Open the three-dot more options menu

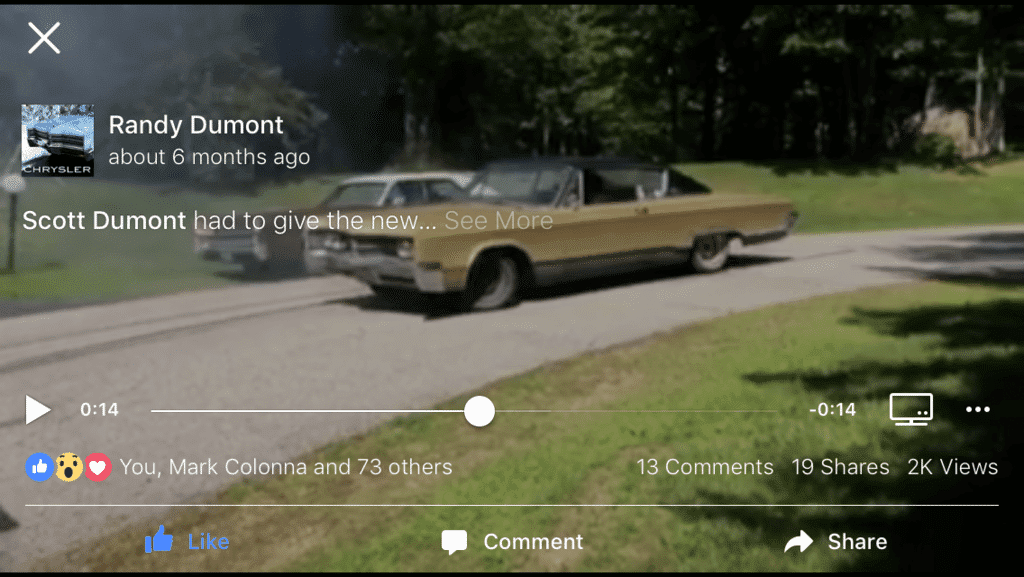[978, 409]
